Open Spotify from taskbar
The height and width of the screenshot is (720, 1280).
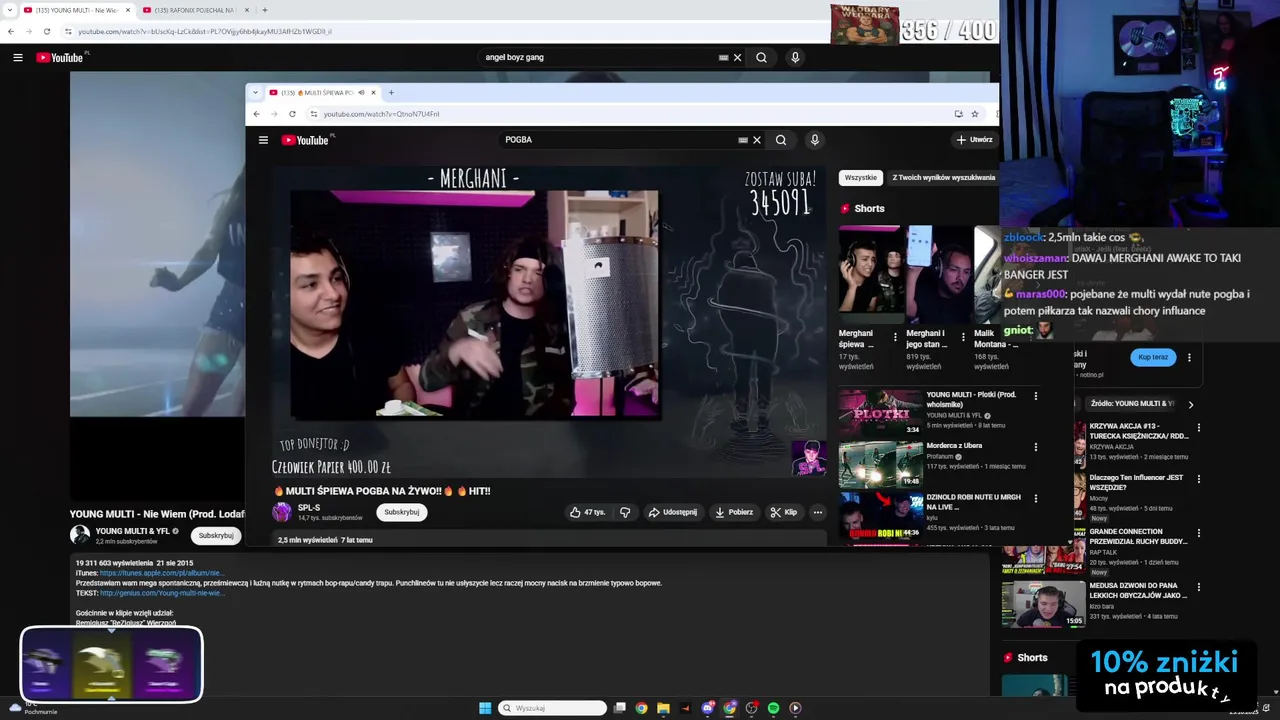[x=773, y=708]
